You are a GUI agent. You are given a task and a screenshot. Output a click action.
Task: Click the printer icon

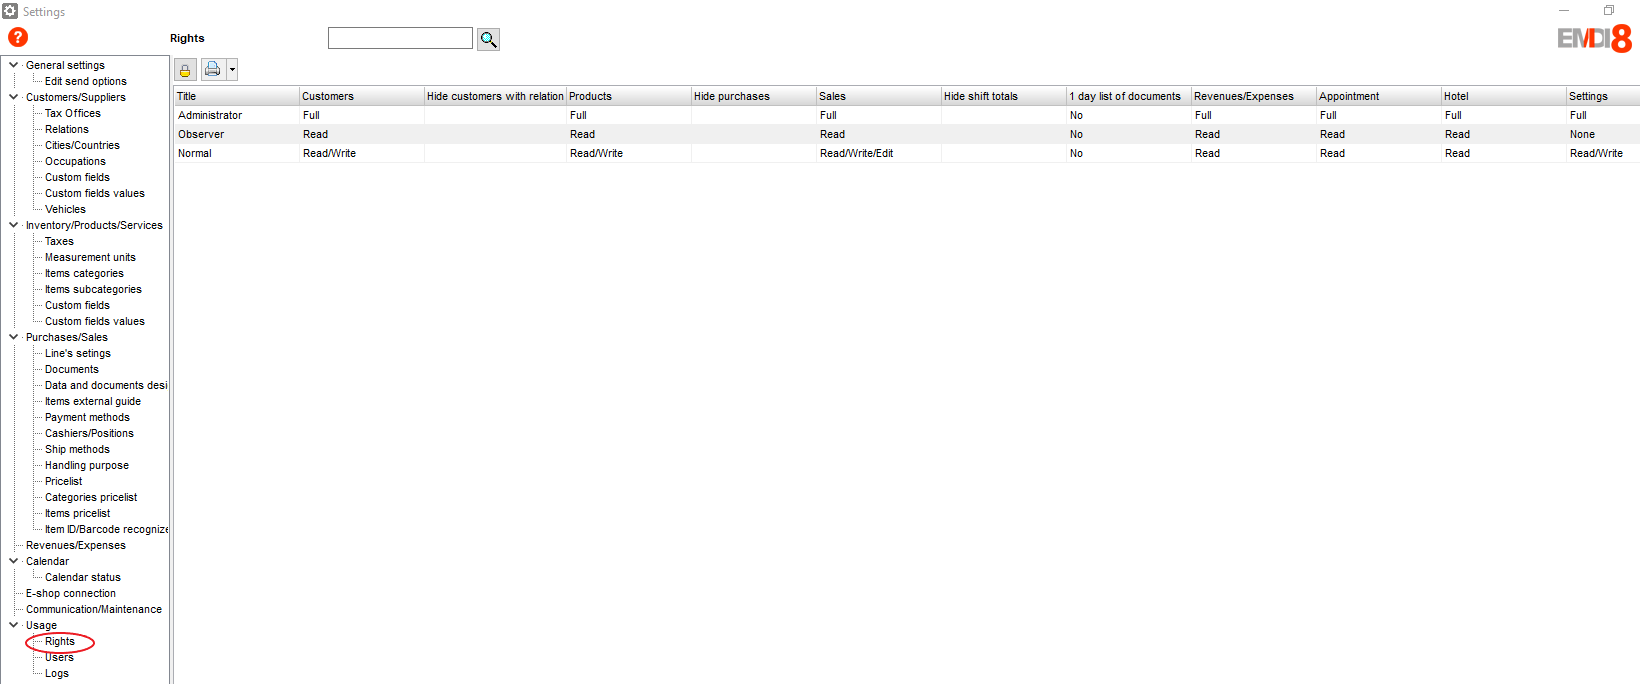212,70
